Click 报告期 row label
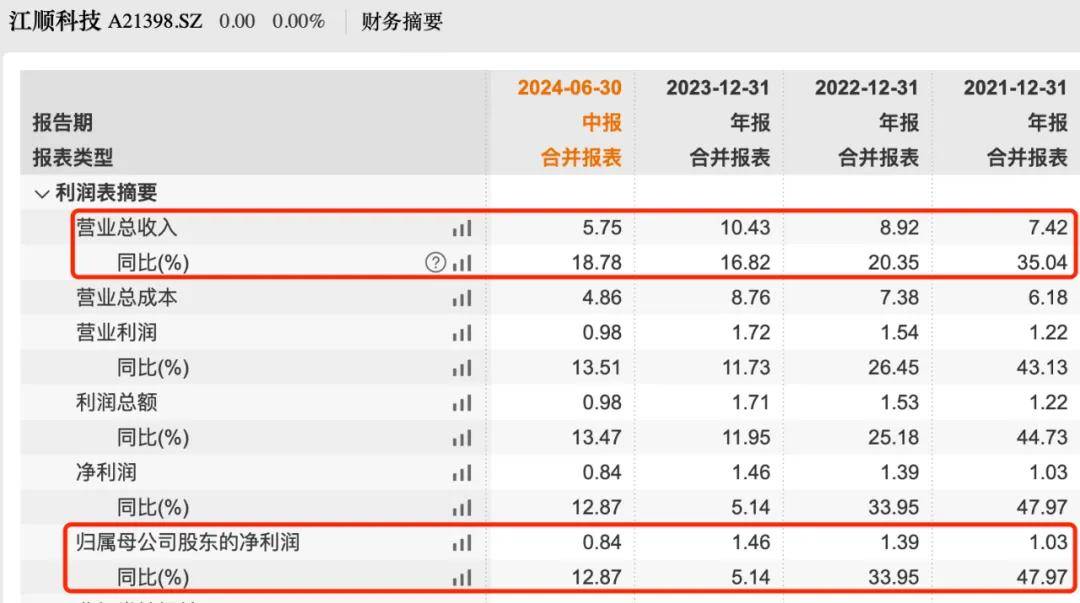This screenshot has width=1080, height=603. point(63,123)
